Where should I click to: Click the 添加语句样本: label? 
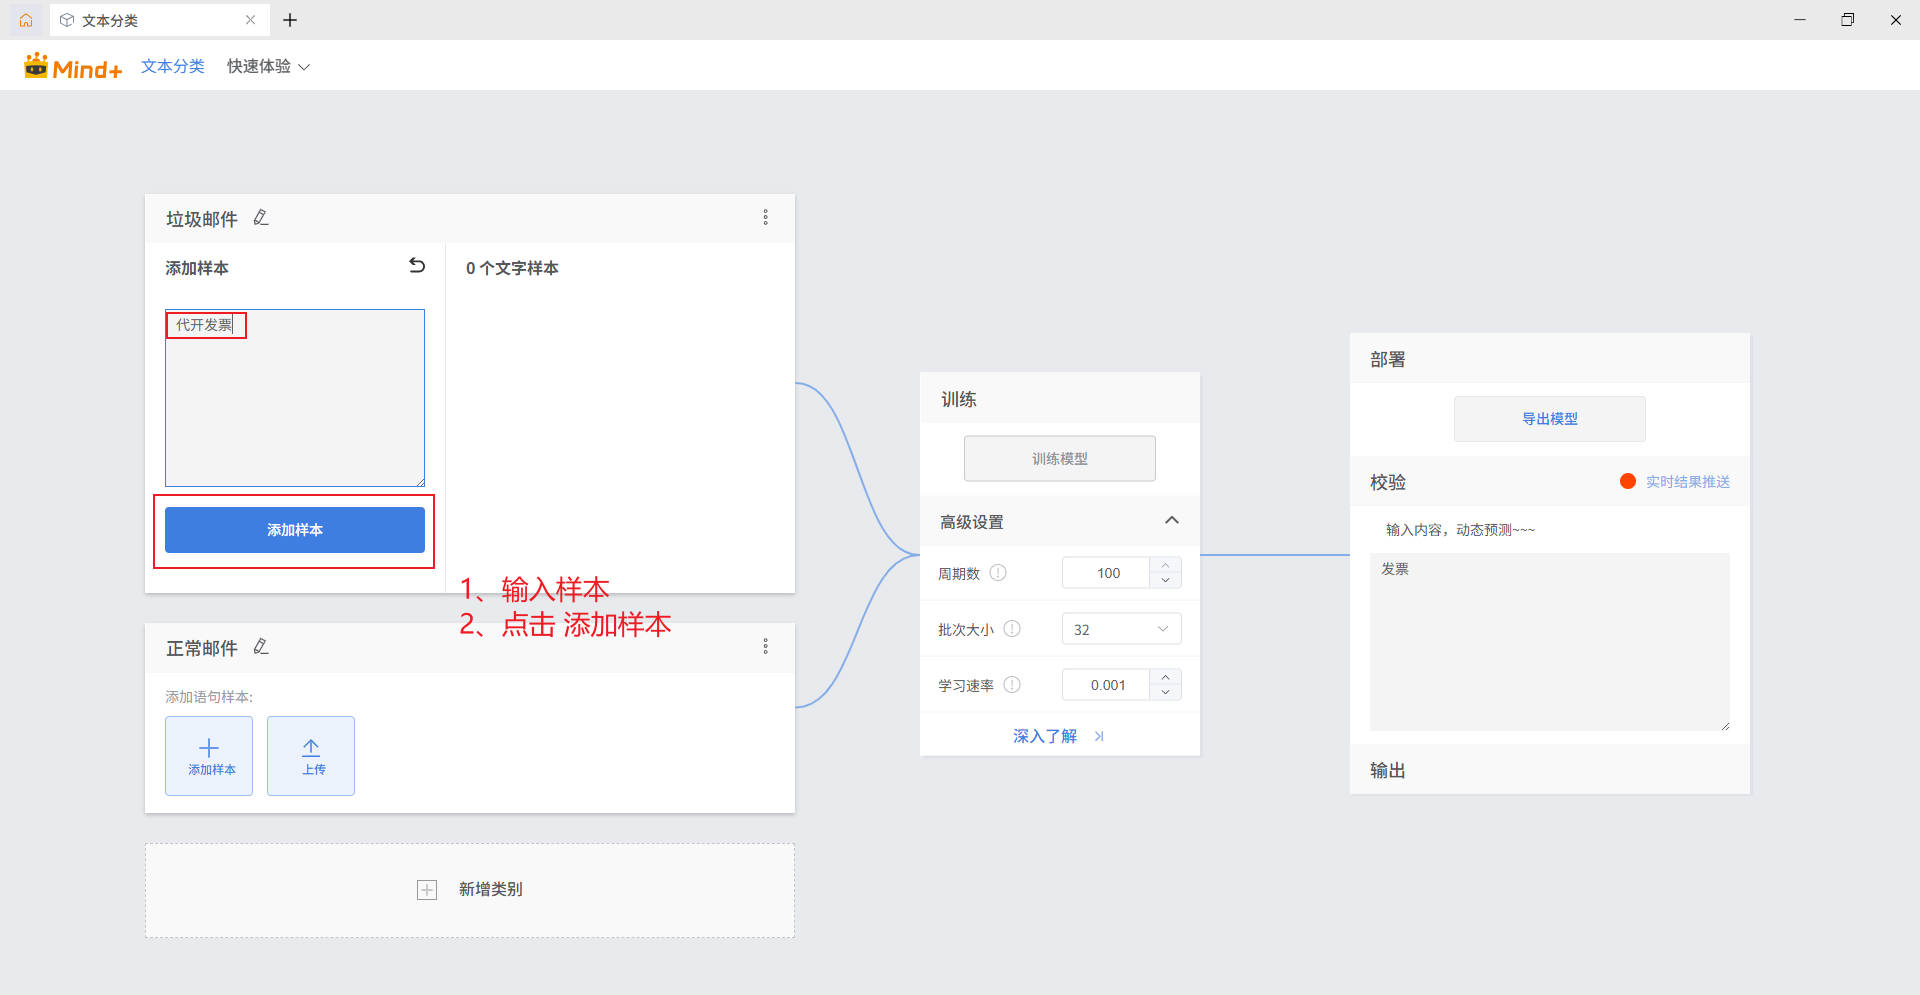pyautogui.click(x=209, y=697)
